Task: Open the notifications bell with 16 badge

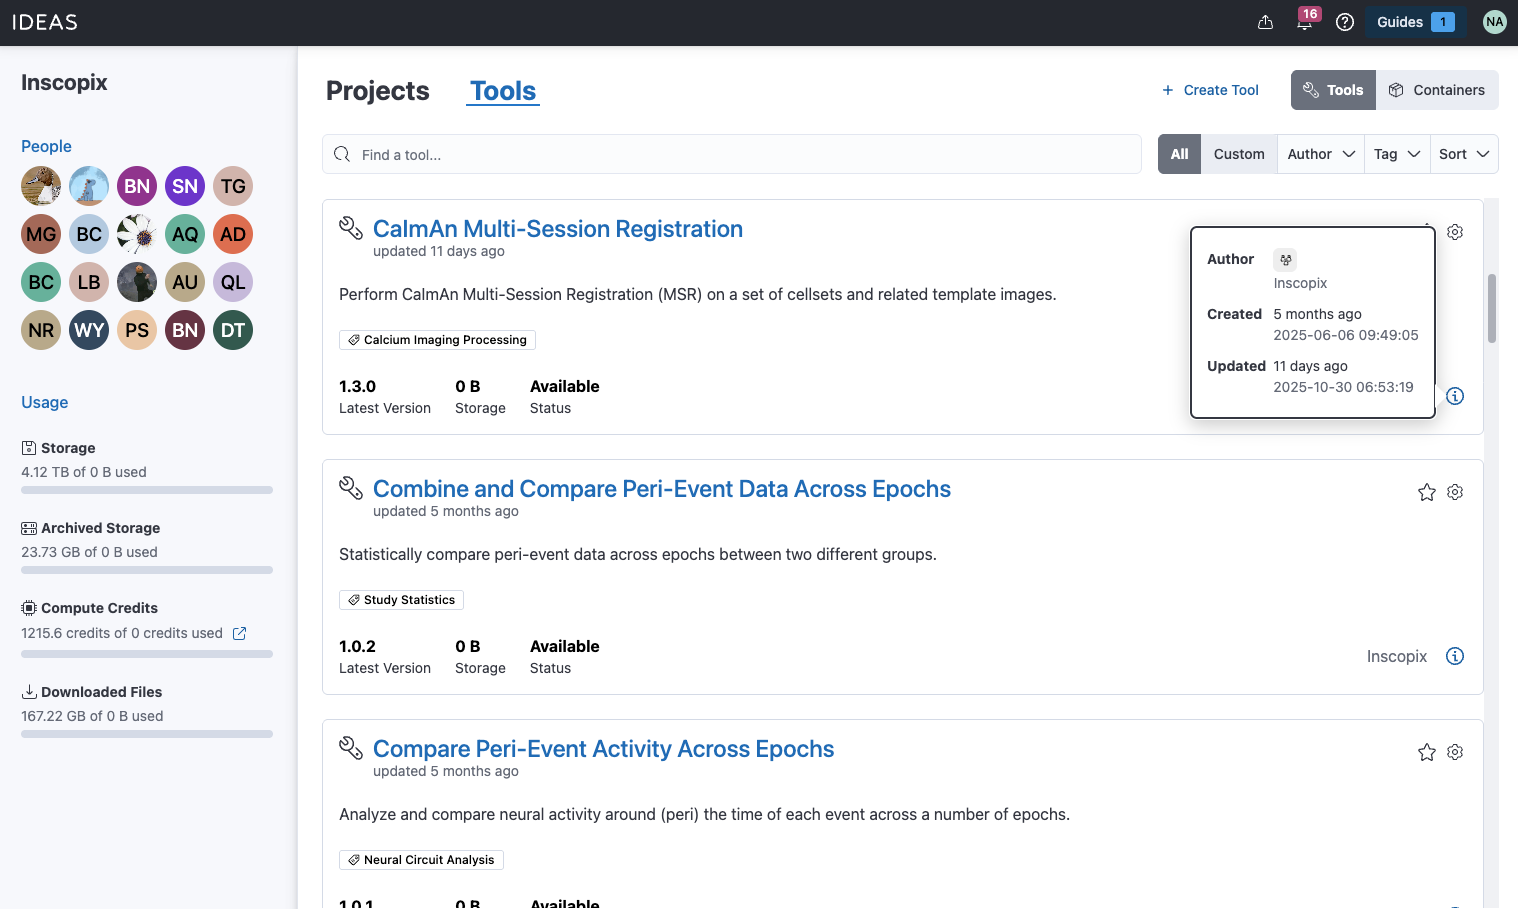Action: (x=1304, y=22)
